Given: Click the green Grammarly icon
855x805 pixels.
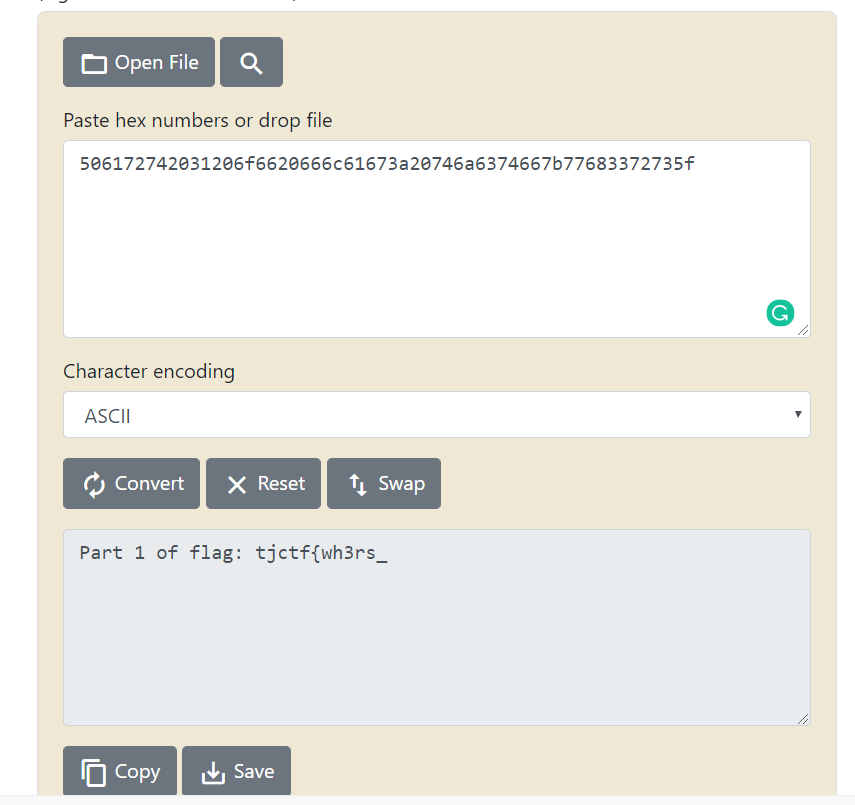Looking at the screenshot, I should [780, 313].
